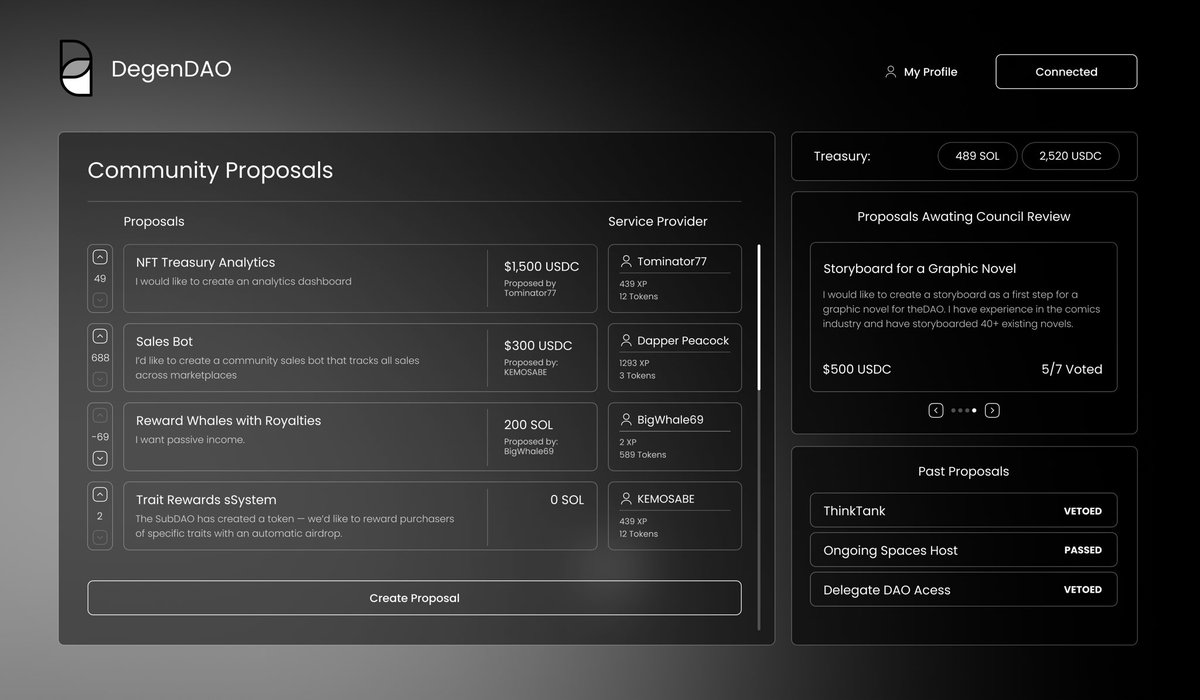Open the Sales Bot proposal card

360,357
